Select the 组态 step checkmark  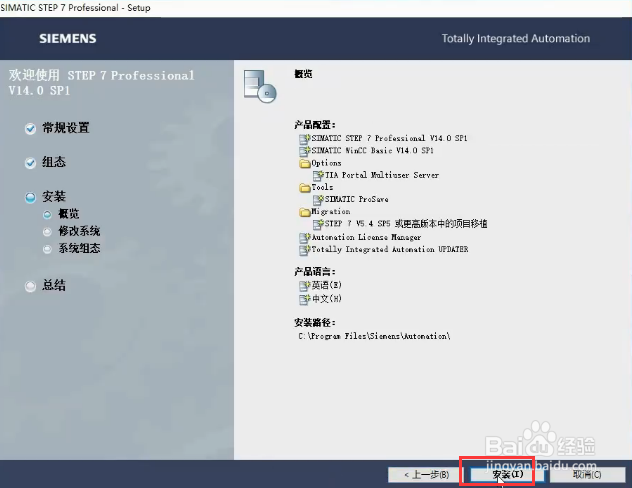coord(30,163)
